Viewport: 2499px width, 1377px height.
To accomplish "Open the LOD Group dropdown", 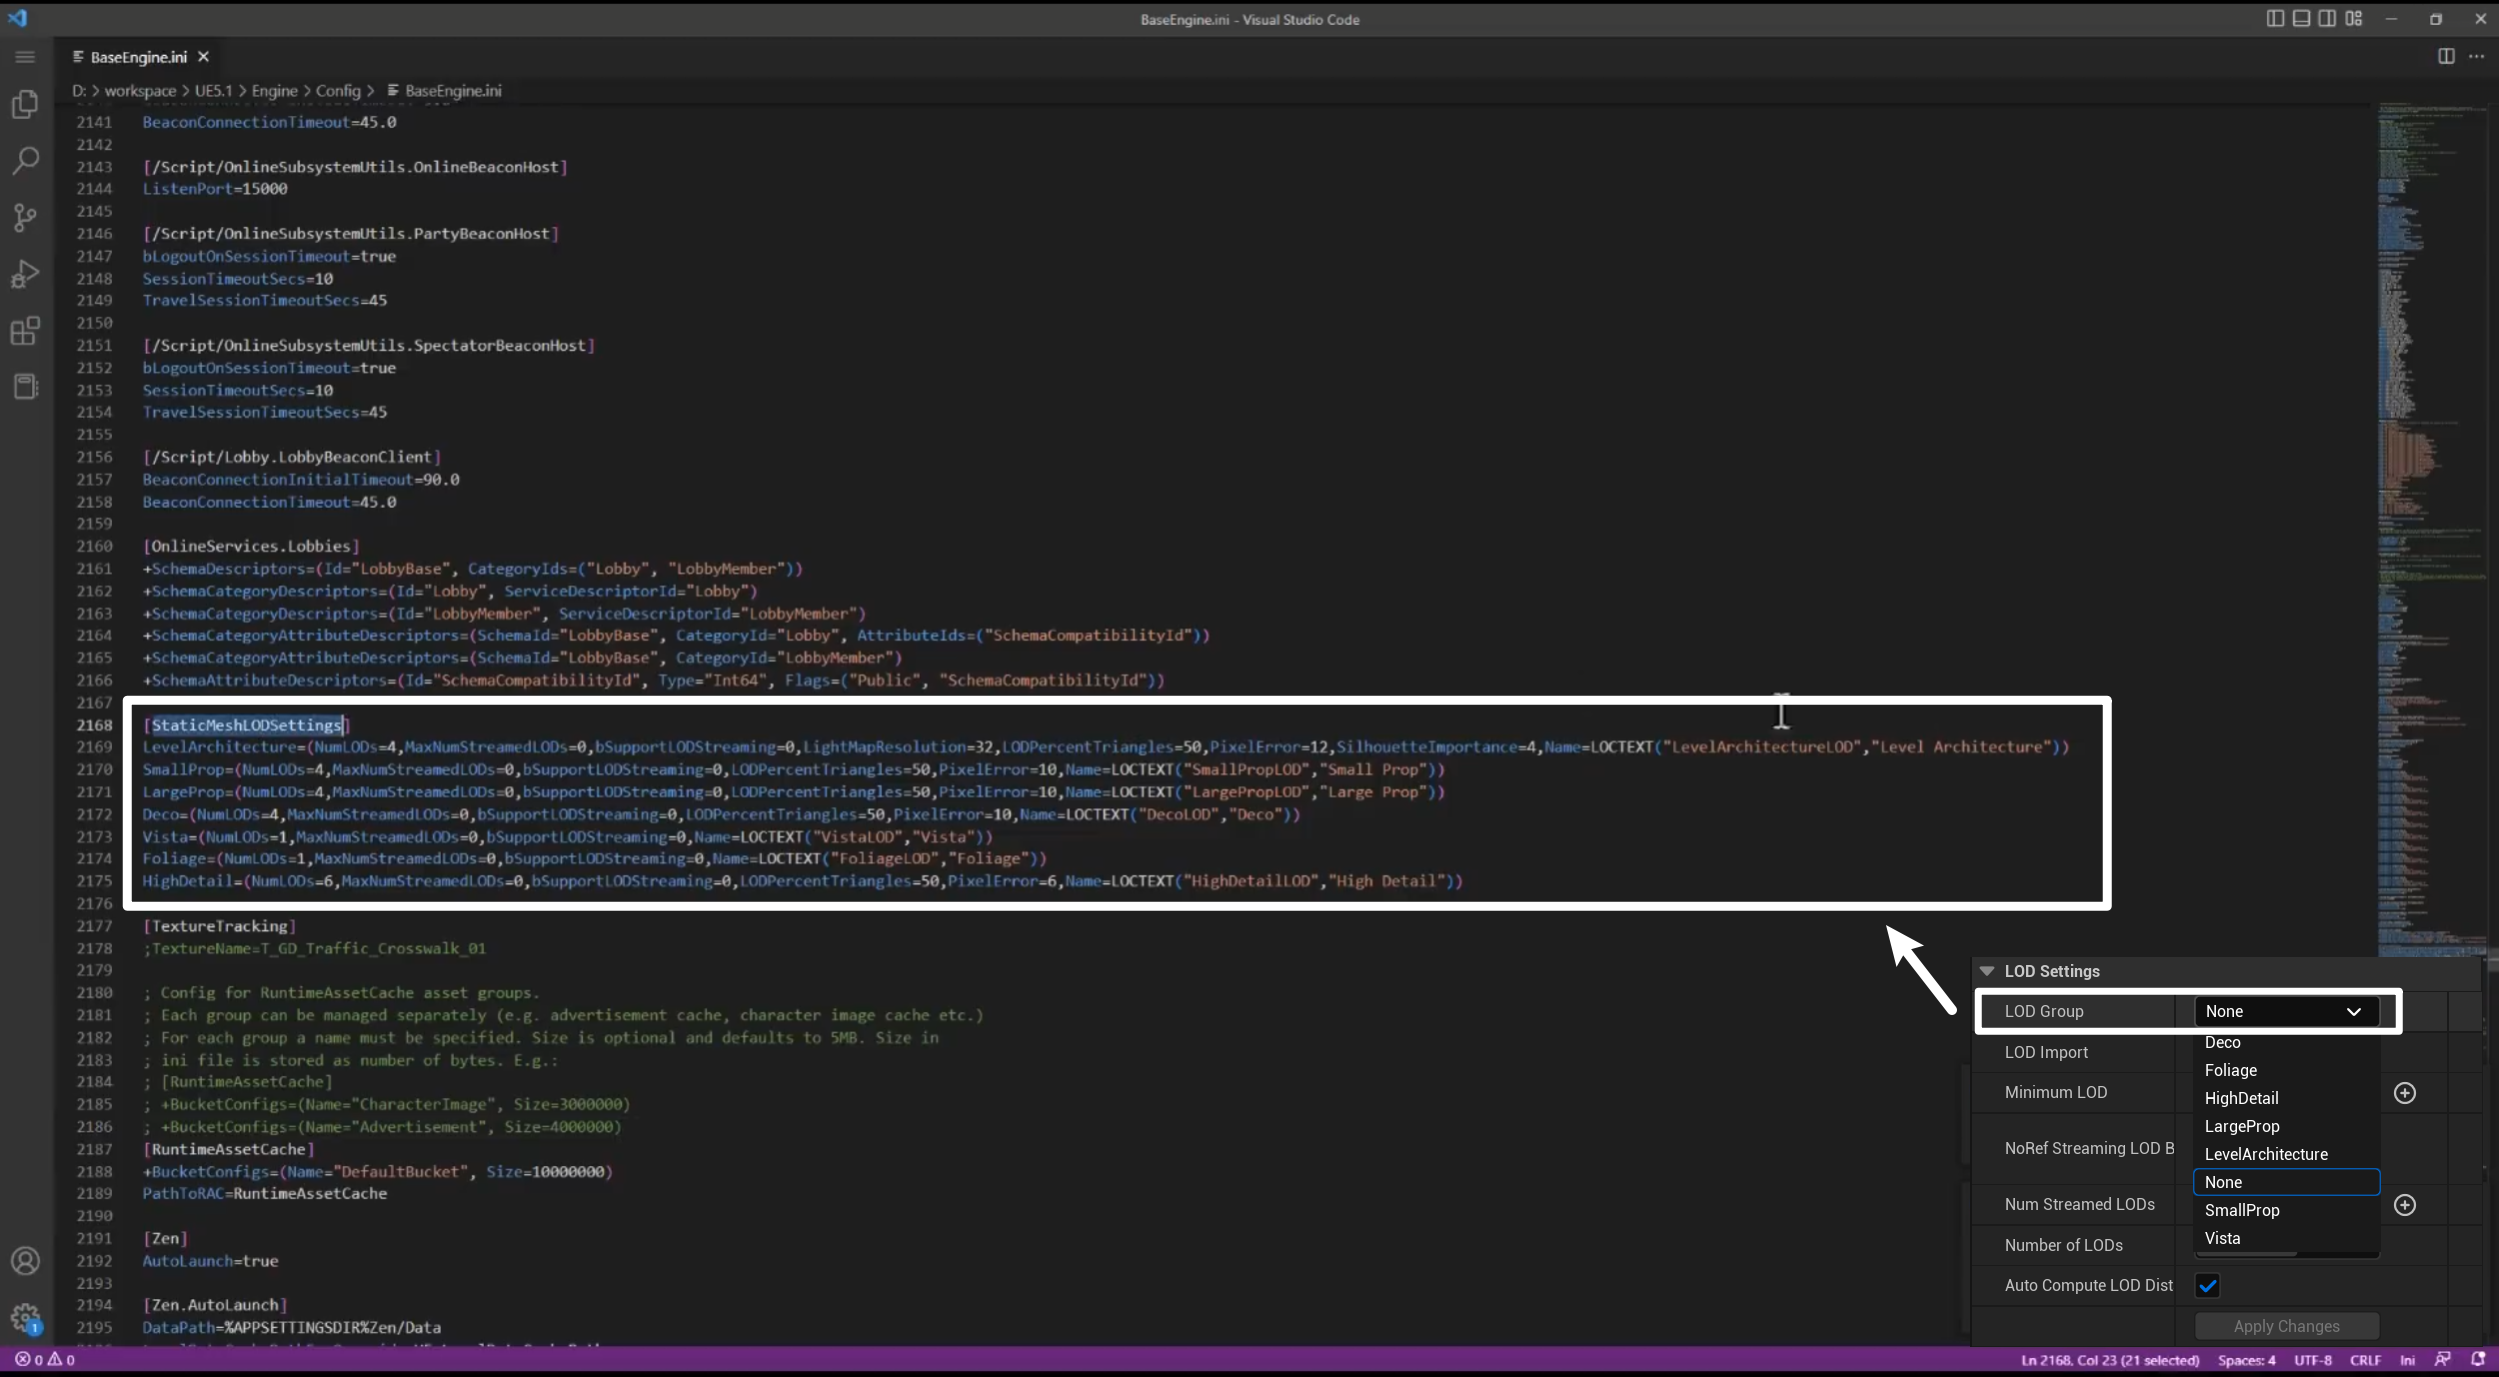I will (2284, 1012).
